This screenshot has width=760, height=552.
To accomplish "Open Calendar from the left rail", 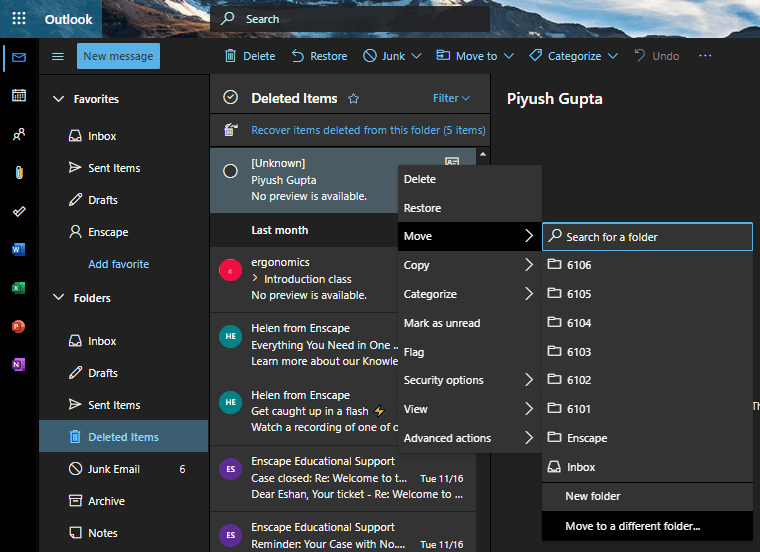I will [x=19, y=95].
